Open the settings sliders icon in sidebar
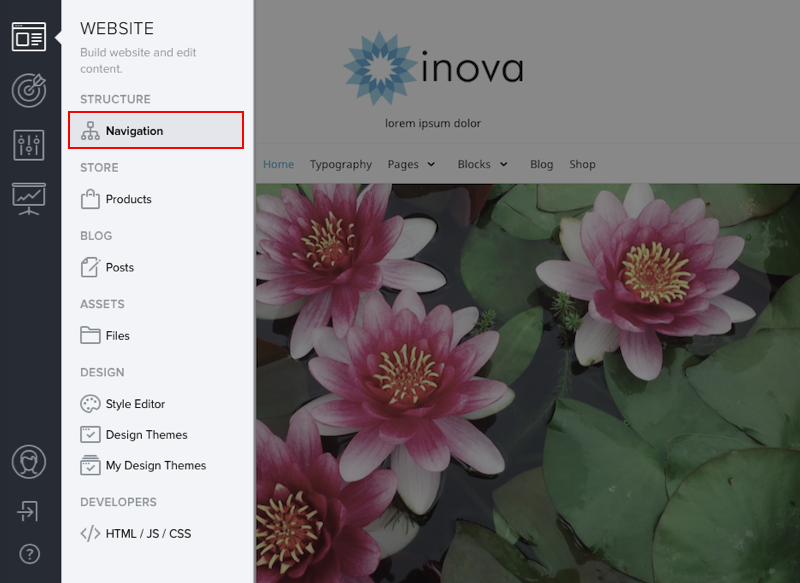The image size is (800, 583). tap(29, 145)
